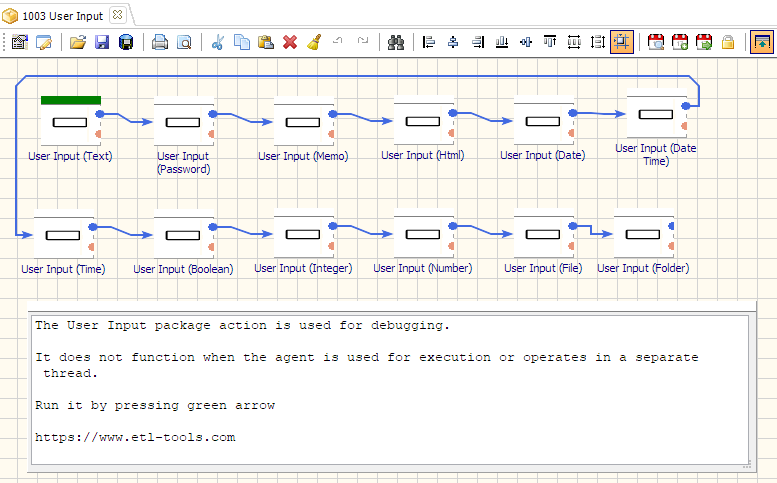The height and width of the screenshot is (483, 777).
Task: Space selected objects equally vertically
Action: 598,42
